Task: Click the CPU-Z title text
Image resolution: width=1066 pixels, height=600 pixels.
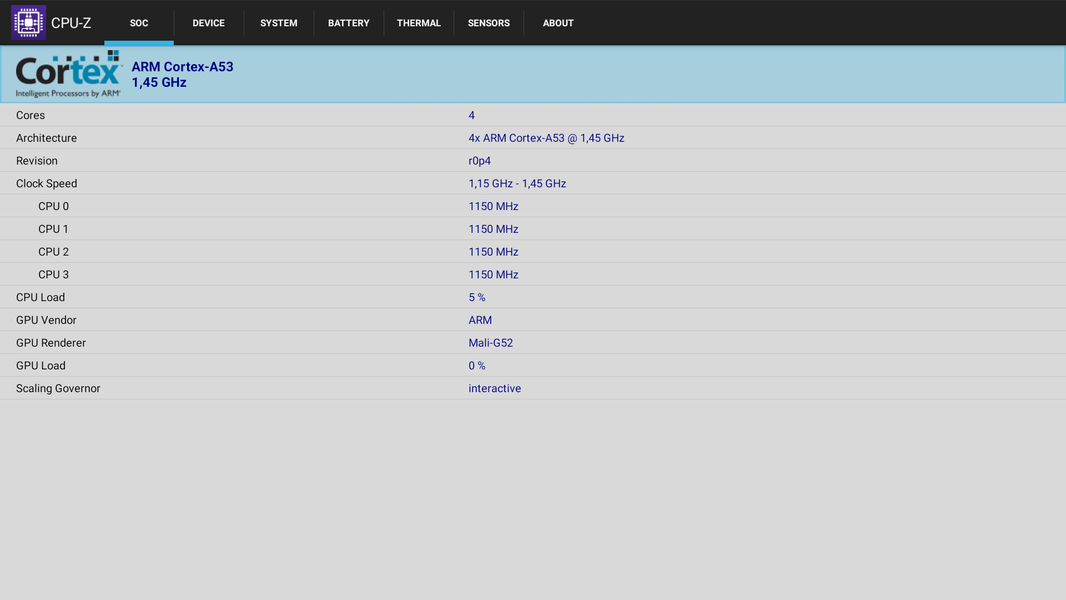Action: pyautogui.click(x=71, y=23)
